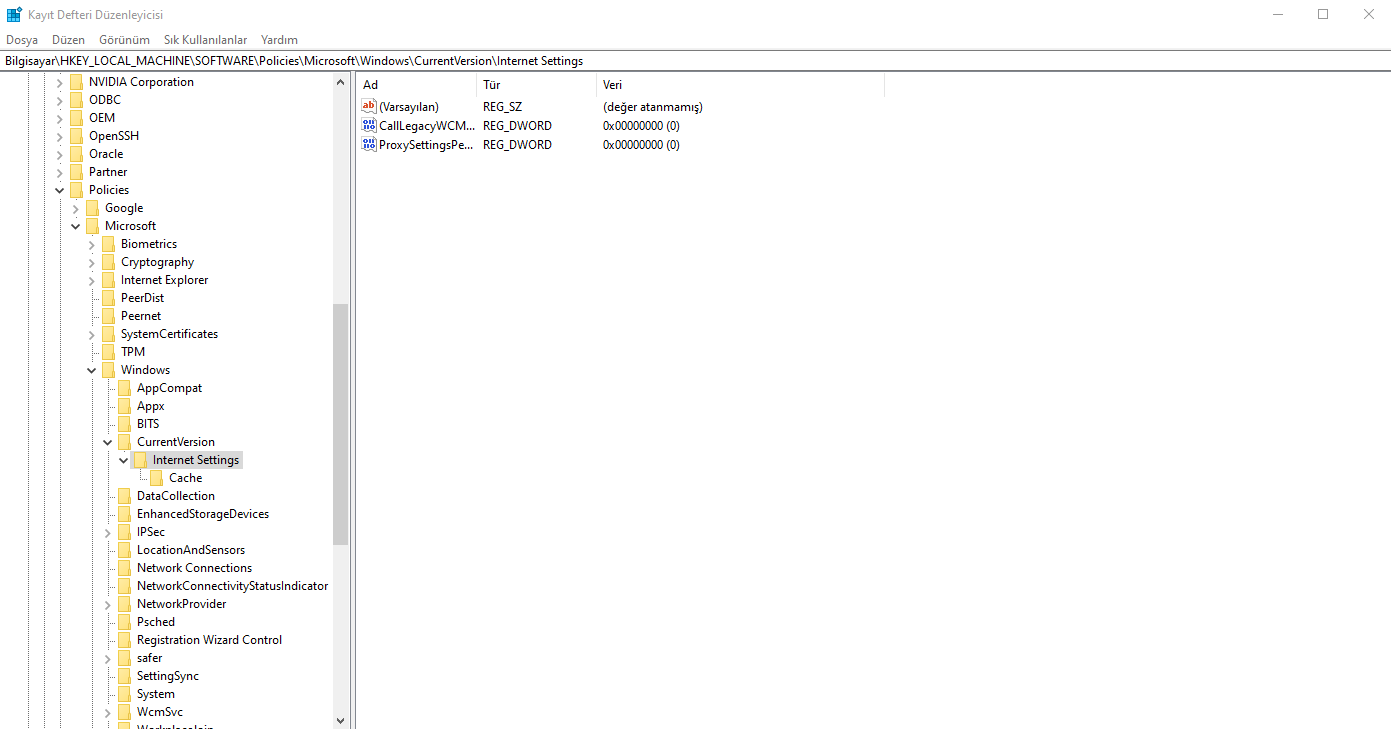This screenshot has width=1391, height=729.
Task: Sort values by the Ad column header
Action: pyautogui.click(x=415, y=85)
